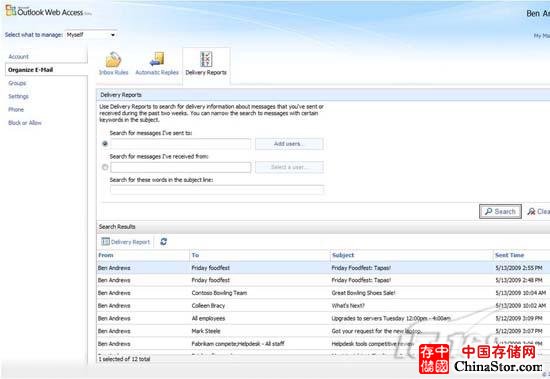Click the Clear button
This screenshot has width=550, height=379.
coord(538,211)
